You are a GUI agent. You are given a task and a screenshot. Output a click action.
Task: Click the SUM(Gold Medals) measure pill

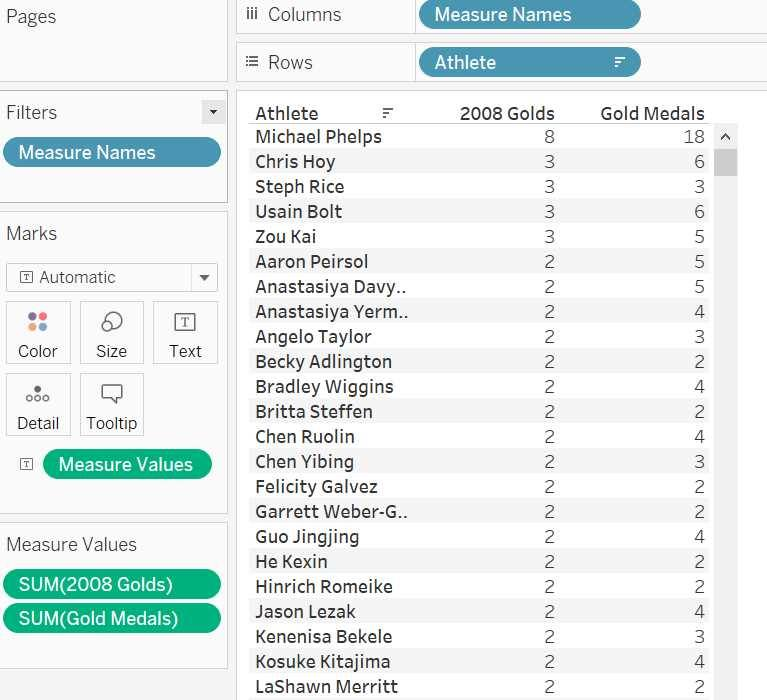tap(110, 618)
